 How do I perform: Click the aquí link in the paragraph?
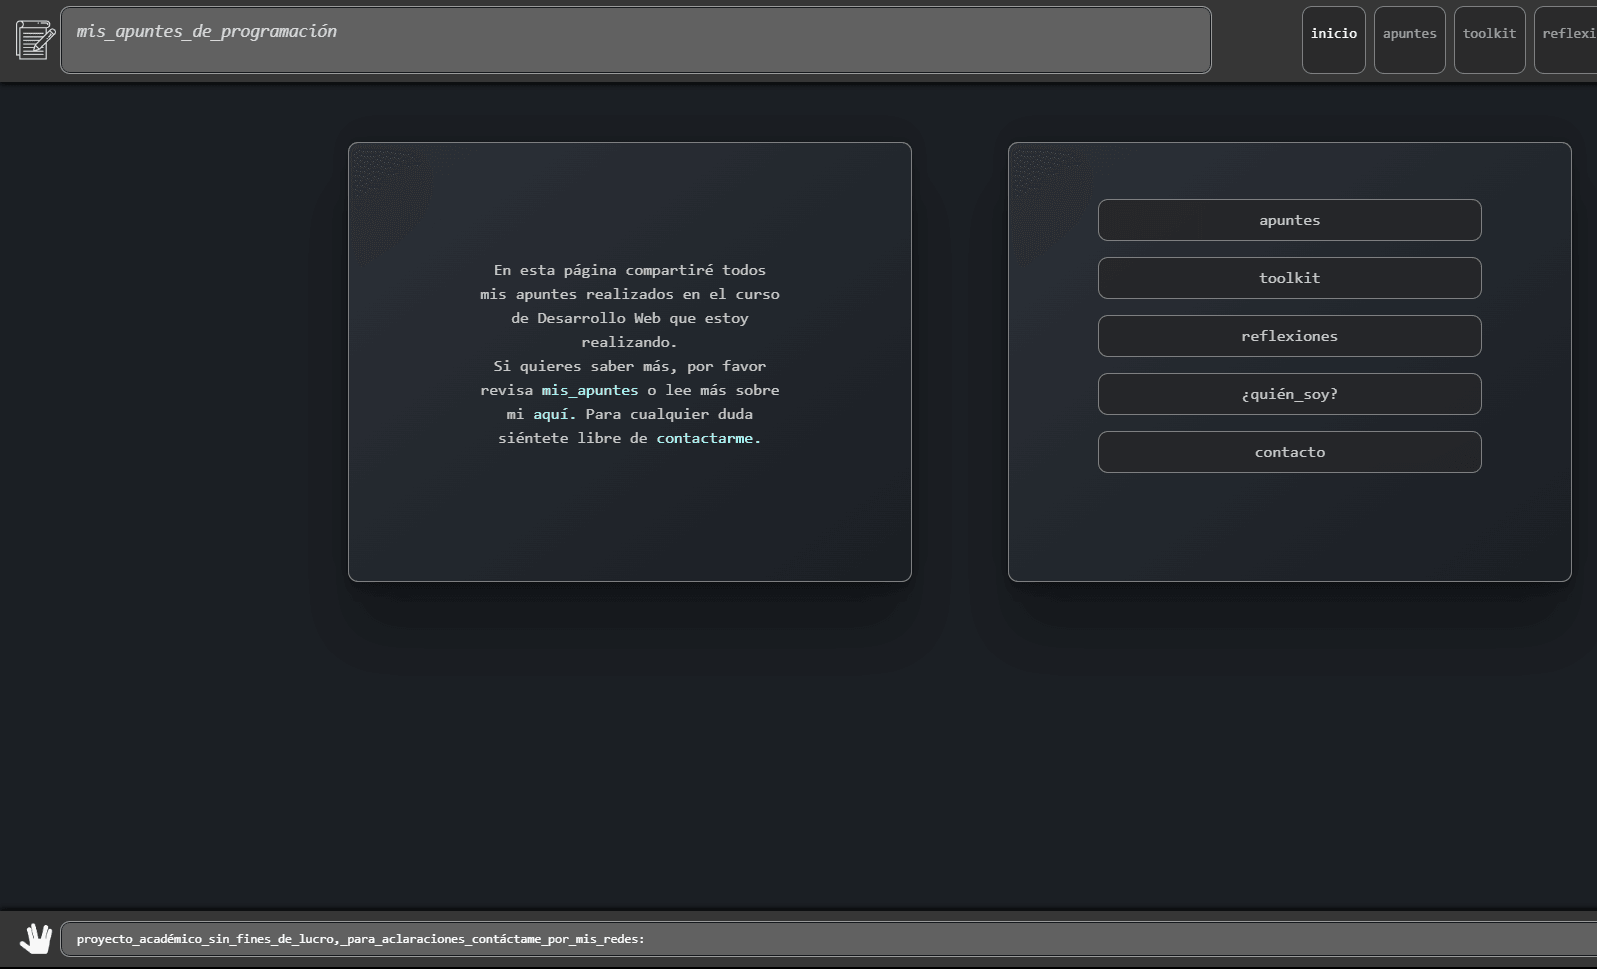pyautogui.click(x=550, y=414)
